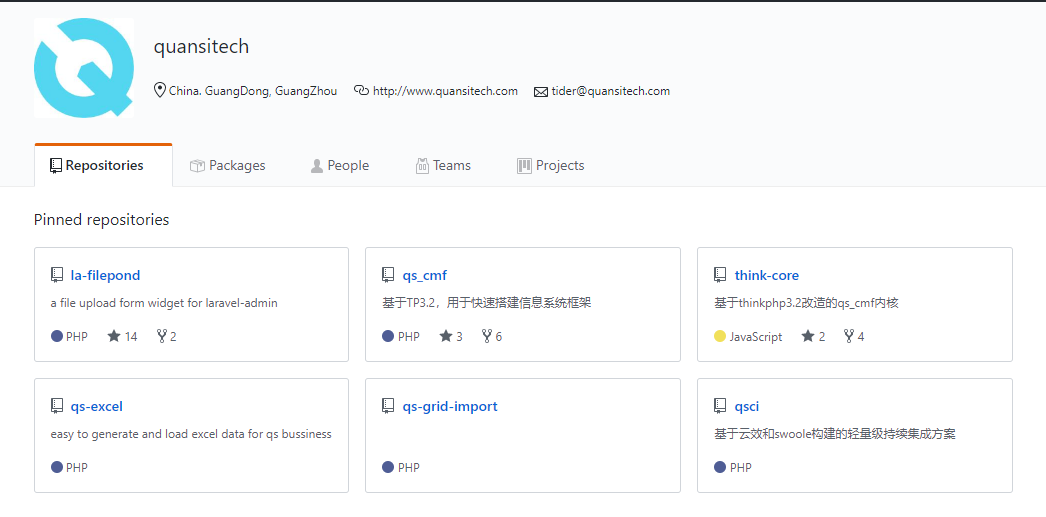This screenshot has width=1046, height=517.
Task: Open the la-filepond repository
Action: [105, 275]
